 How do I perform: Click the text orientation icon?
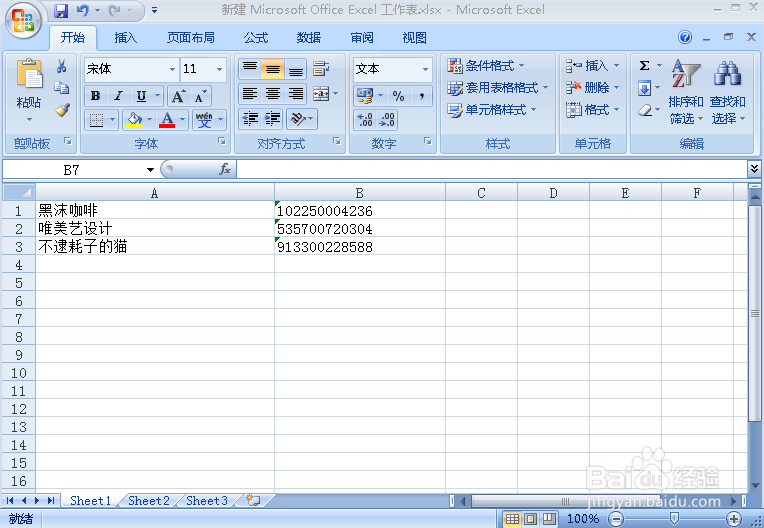298,119
